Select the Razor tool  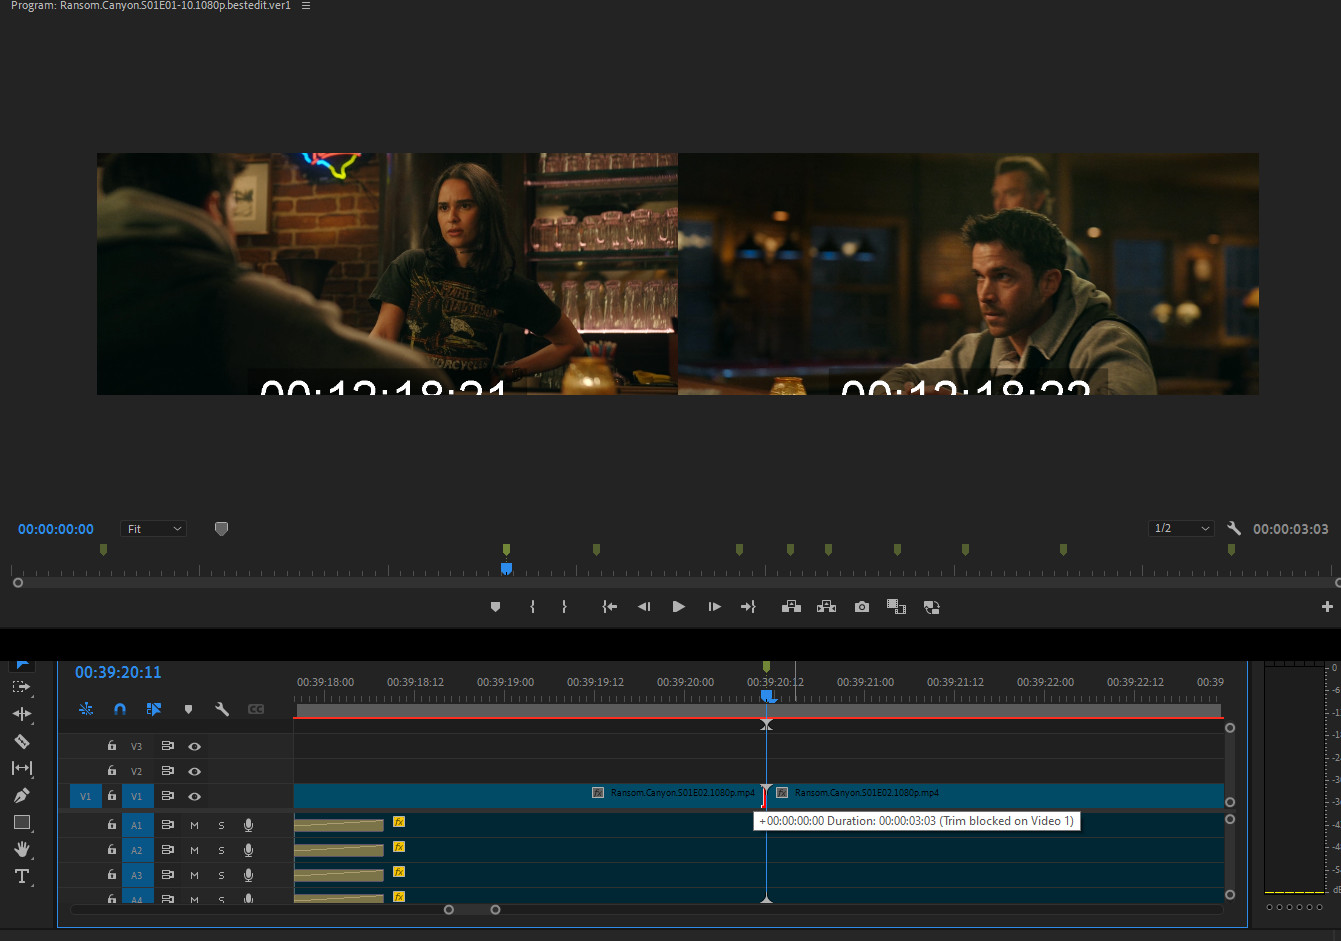pyautogui.click(x=21, y=742)
